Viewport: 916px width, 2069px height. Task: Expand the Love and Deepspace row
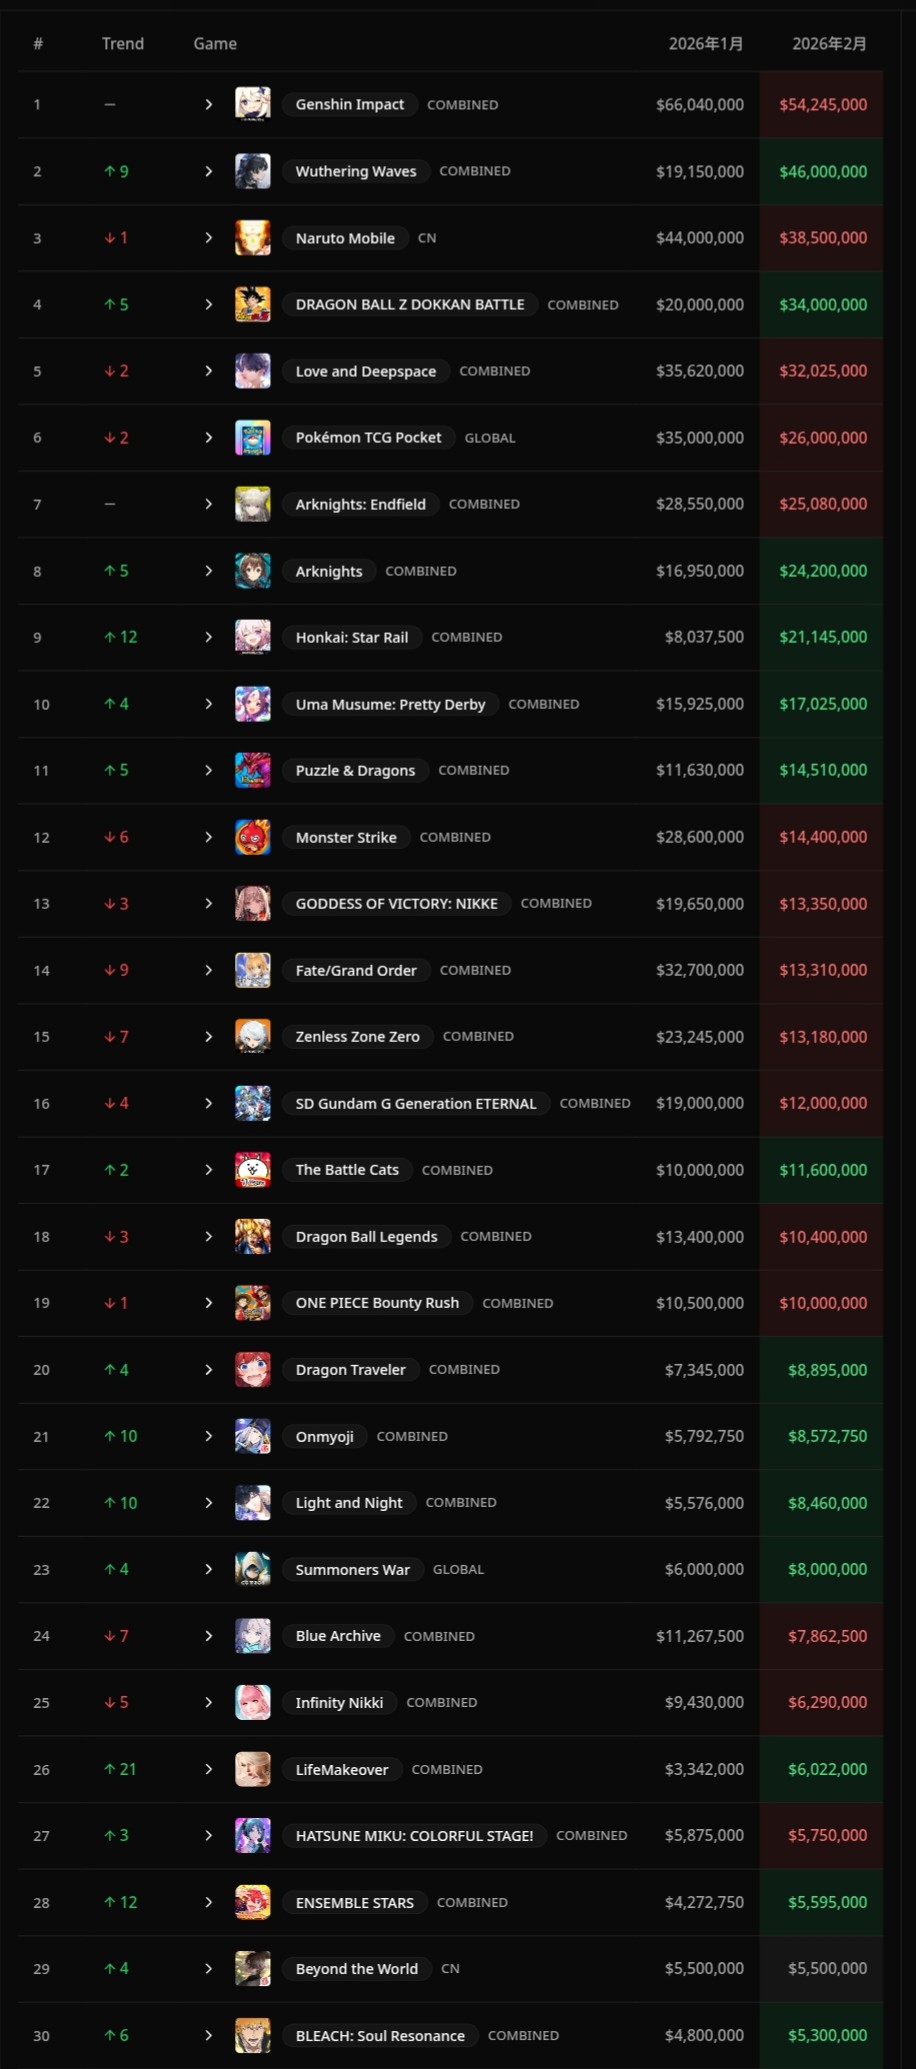click(208, 371)
